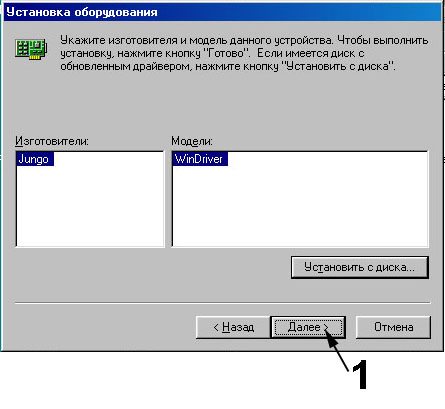The height and width of the screenshot is (409, 445).
Task: Select WinDriver in the models list
Action: [x=200, y=159]
